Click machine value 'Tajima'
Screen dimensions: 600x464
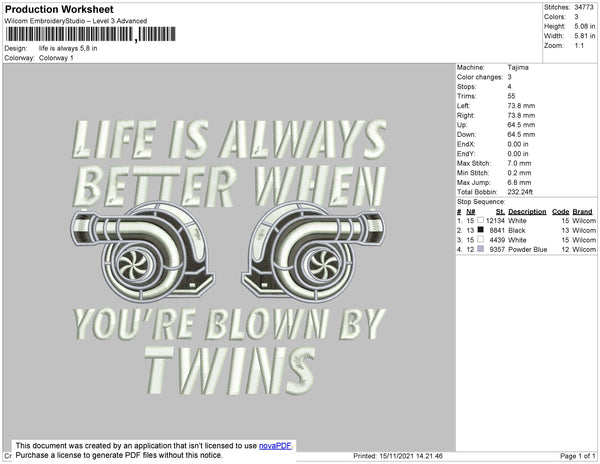(518, 67)
